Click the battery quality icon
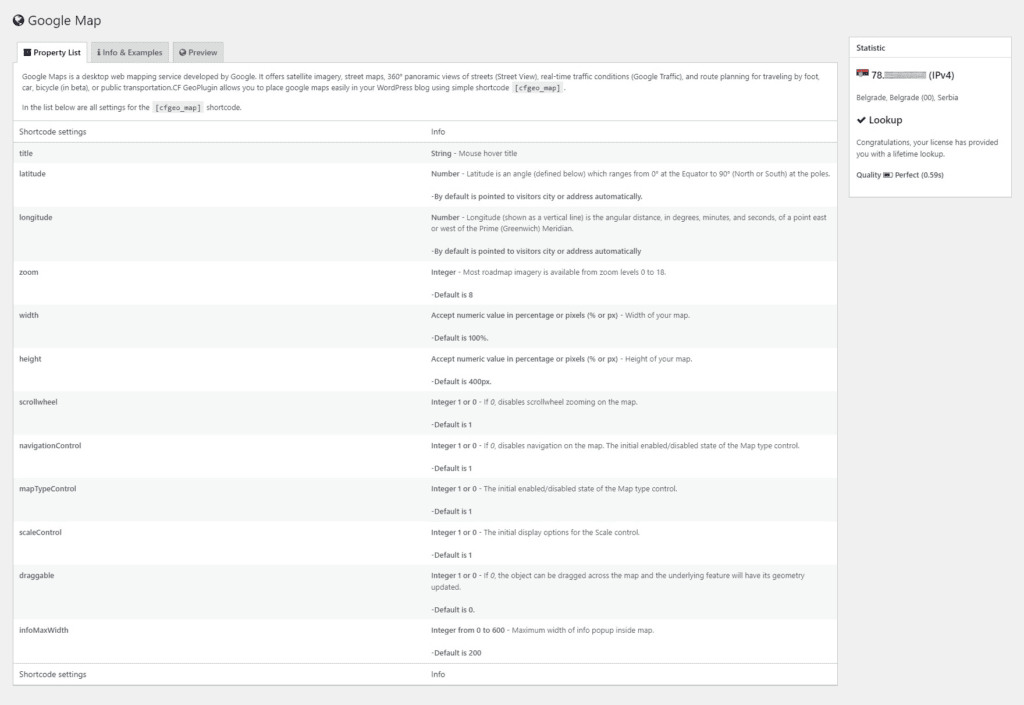This screenshot has width=1024, height=705. pyautogui.click(x=888, y=175)
